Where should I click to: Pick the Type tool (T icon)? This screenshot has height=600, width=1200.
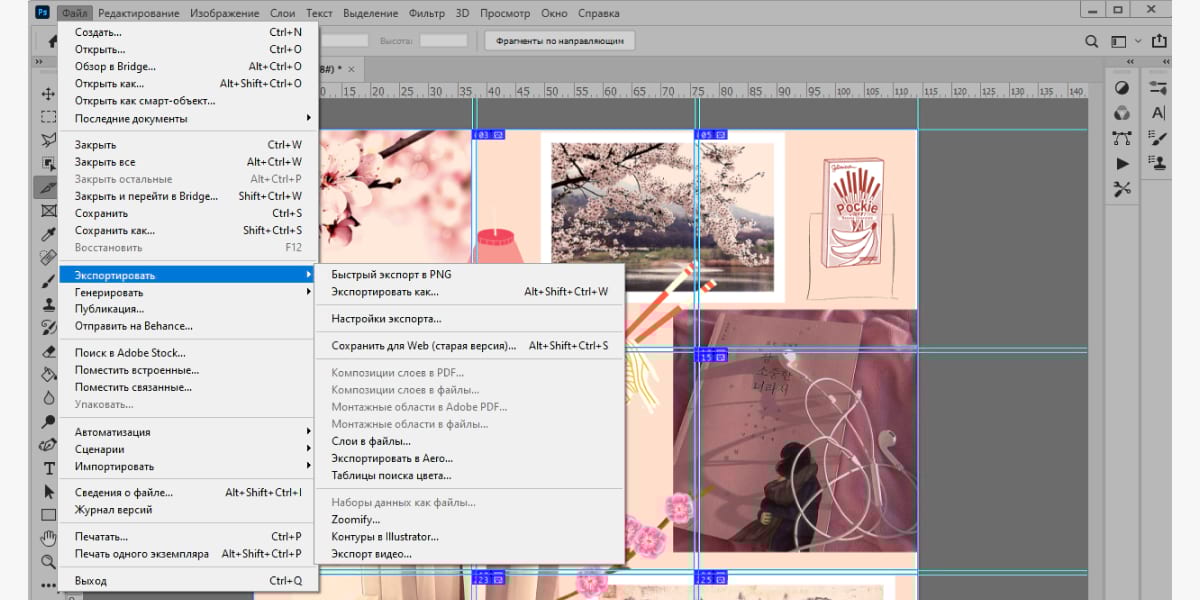(48, 469)
